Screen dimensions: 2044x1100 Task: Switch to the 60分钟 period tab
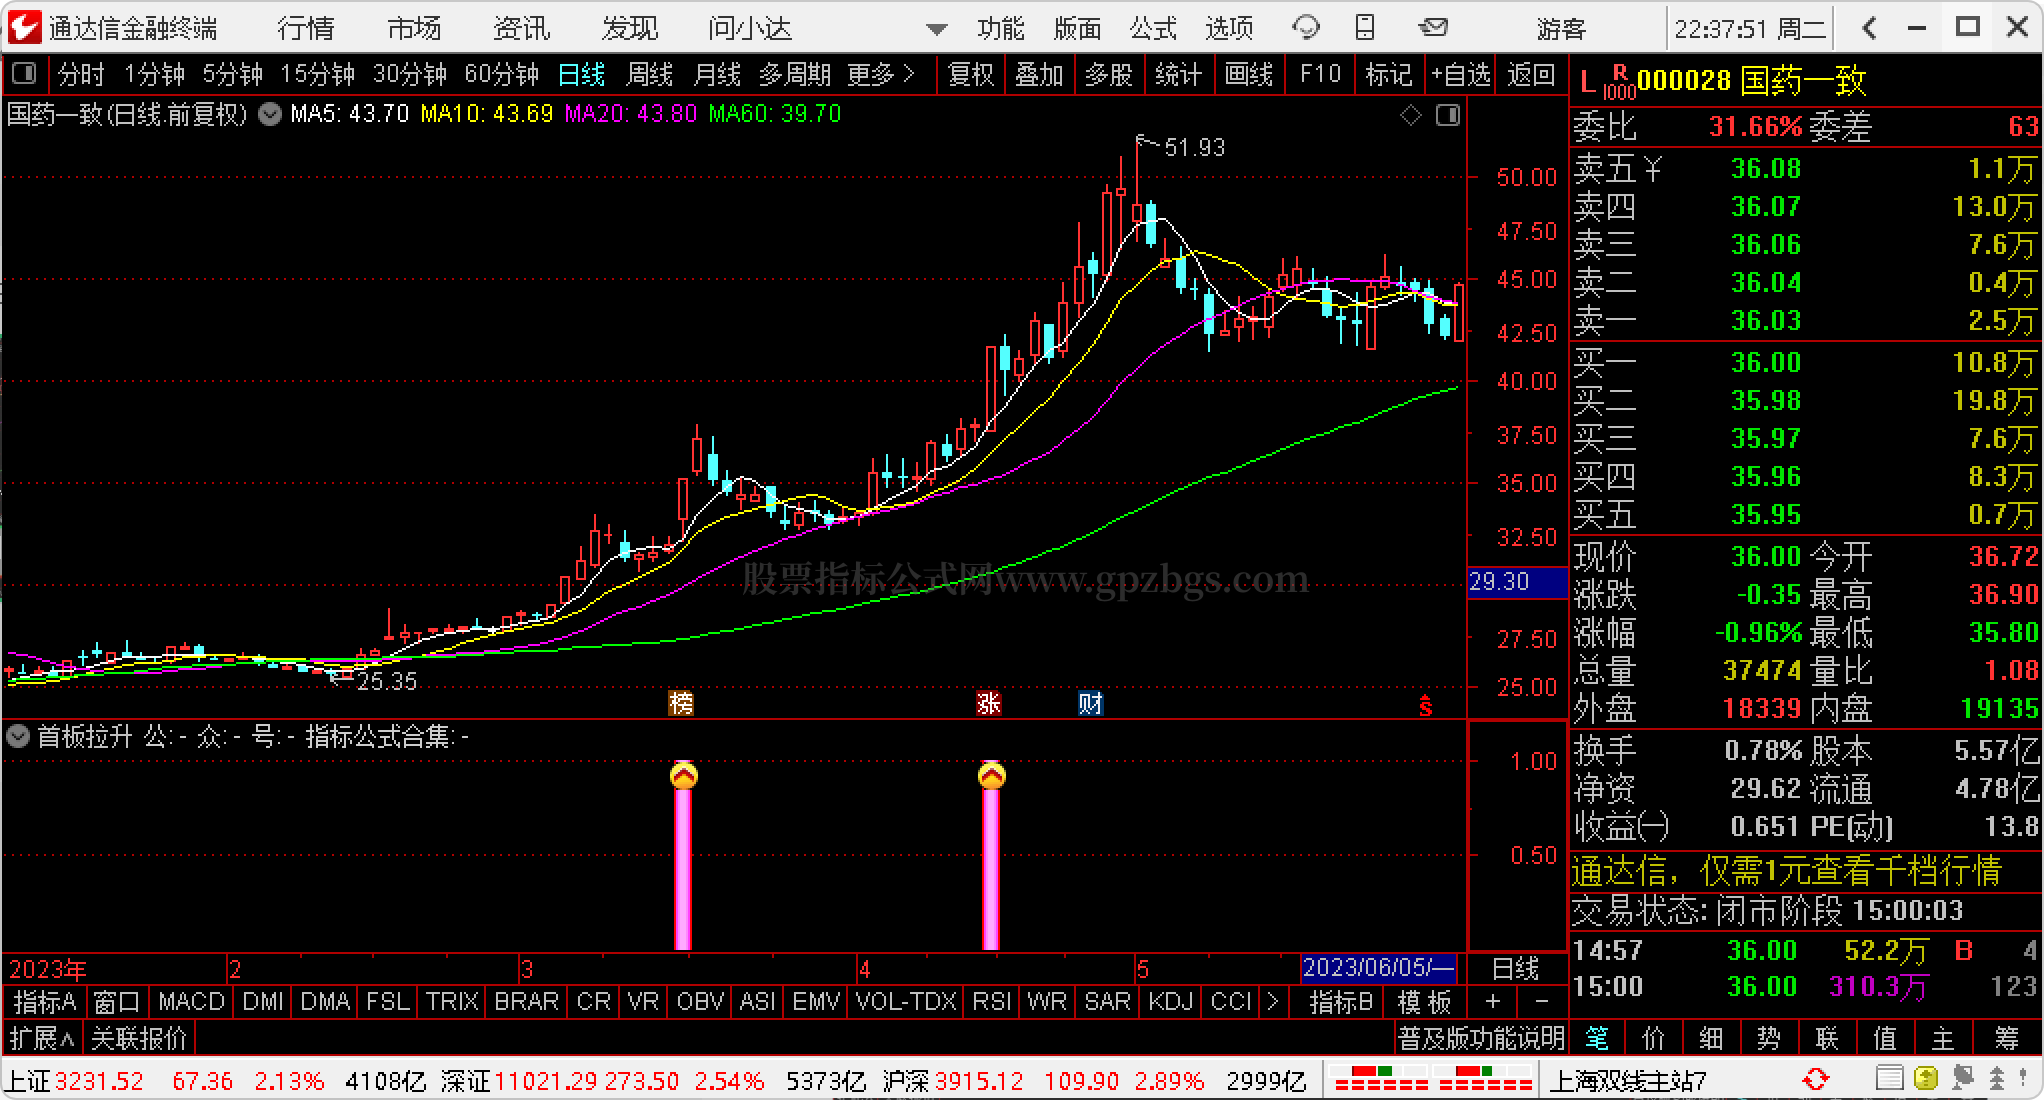tap(502, 74)
